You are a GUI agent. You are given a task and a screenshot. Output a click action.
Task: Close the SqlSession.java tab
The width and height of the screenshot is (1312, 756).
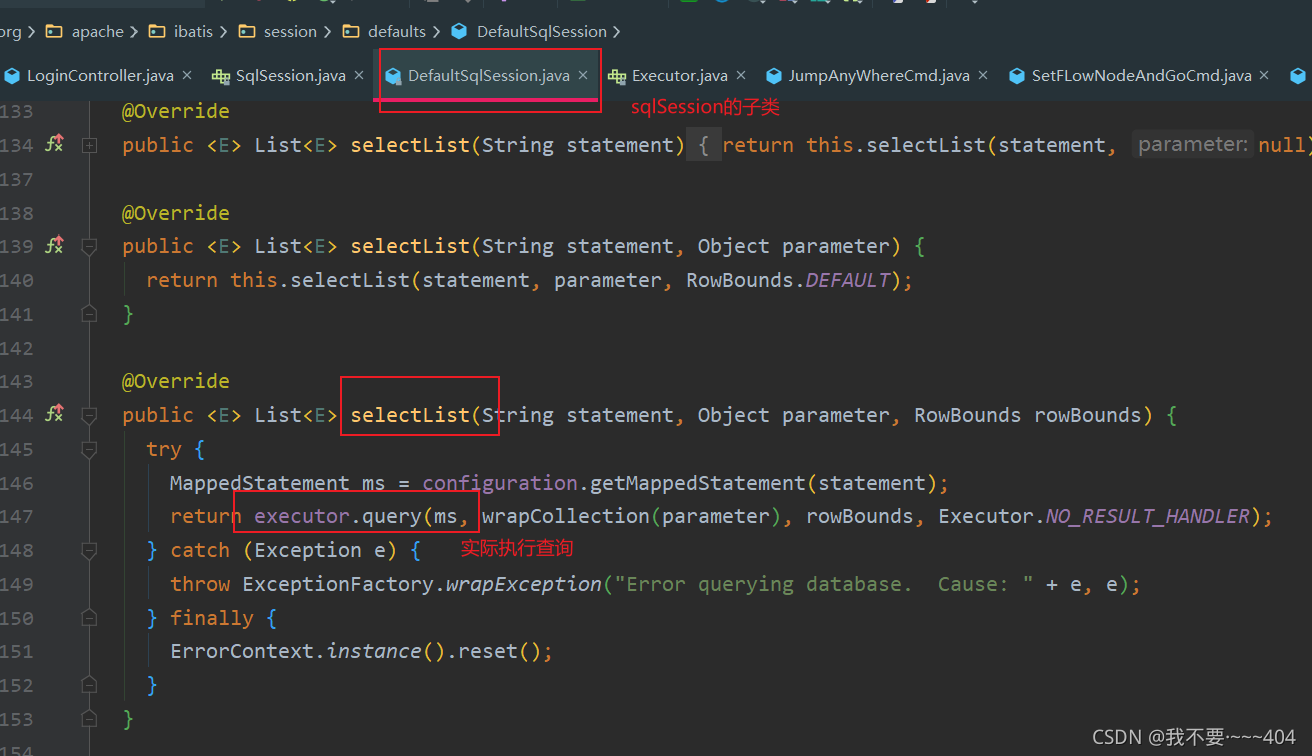coord(359,75)
